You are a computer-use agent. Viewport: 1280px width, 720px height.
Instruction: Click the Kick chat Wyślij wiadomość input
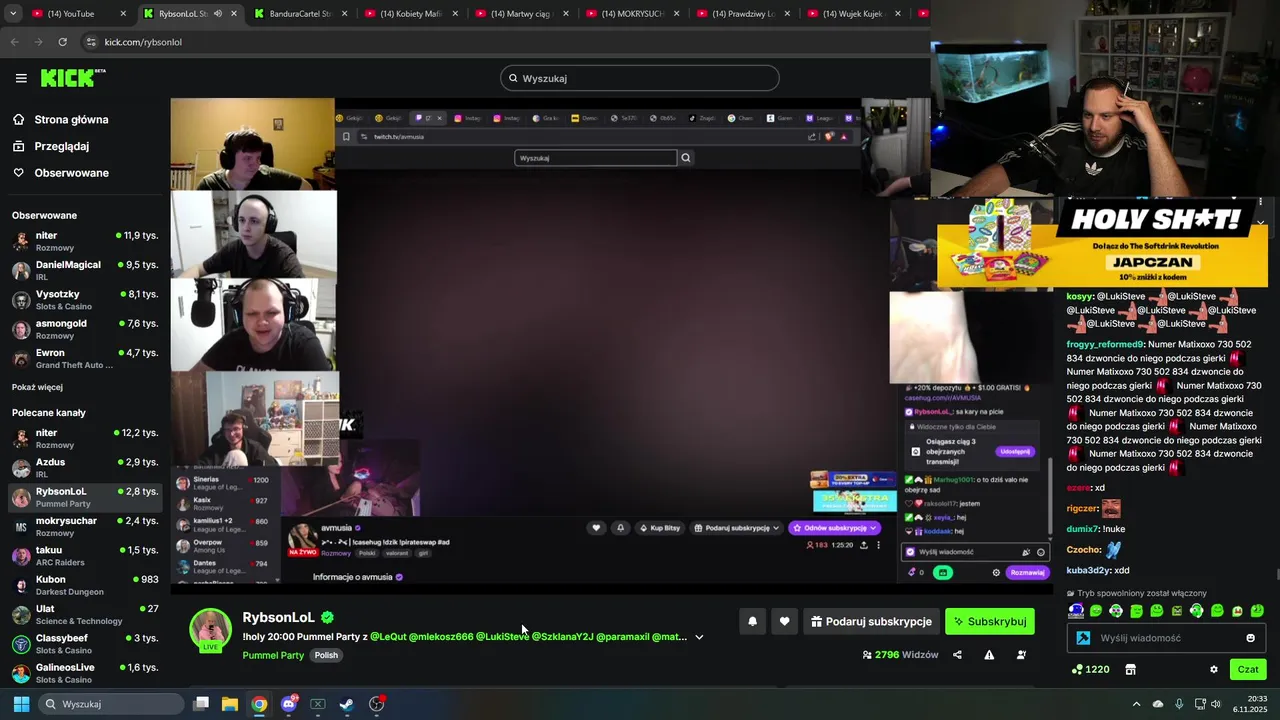pos(1168,638)
